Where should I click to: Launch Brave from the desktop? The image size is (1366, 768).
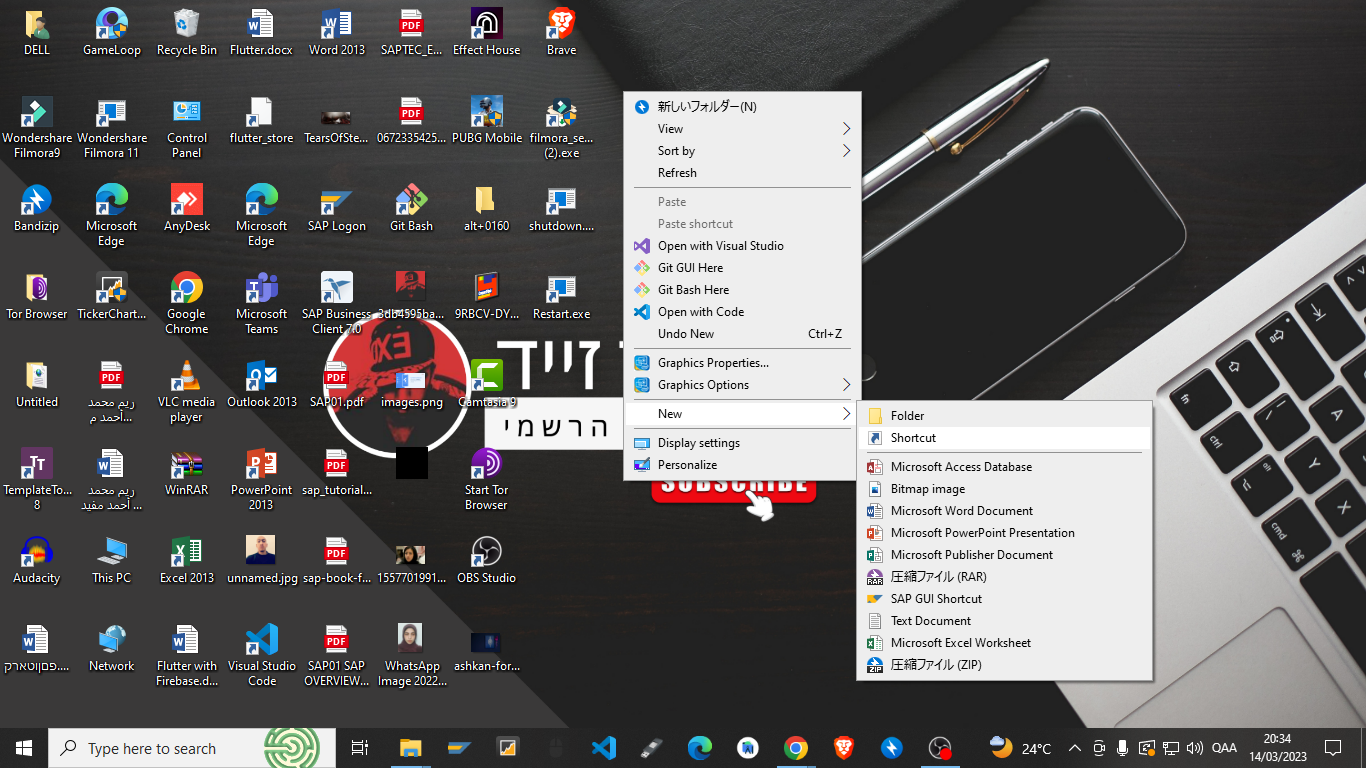click(x=561, y=32)
